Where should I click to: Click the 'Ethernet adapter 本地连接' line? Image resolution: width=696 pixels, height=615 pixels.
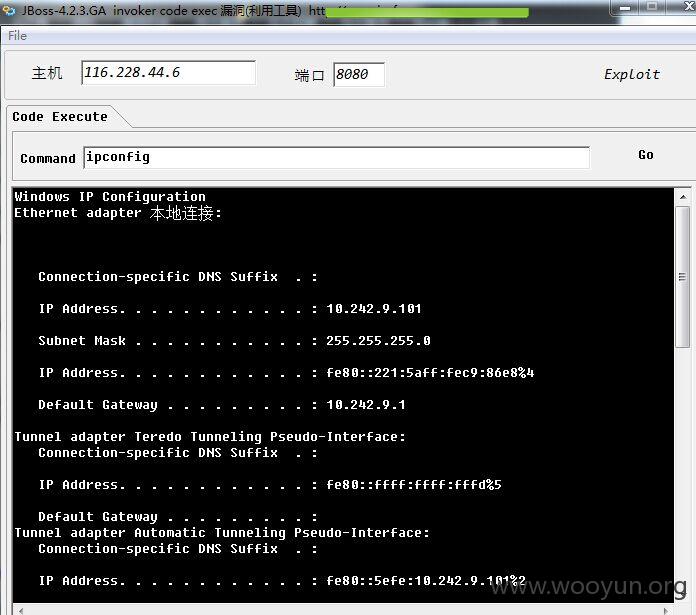118,213
